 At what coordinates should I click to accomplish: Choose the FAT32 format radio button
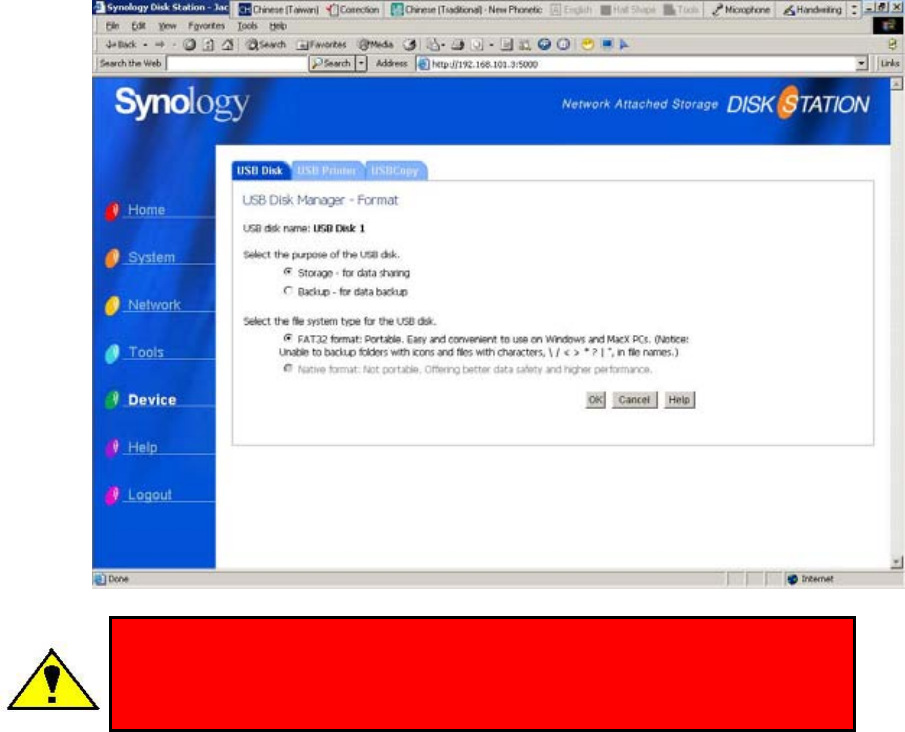click(287, 338)
